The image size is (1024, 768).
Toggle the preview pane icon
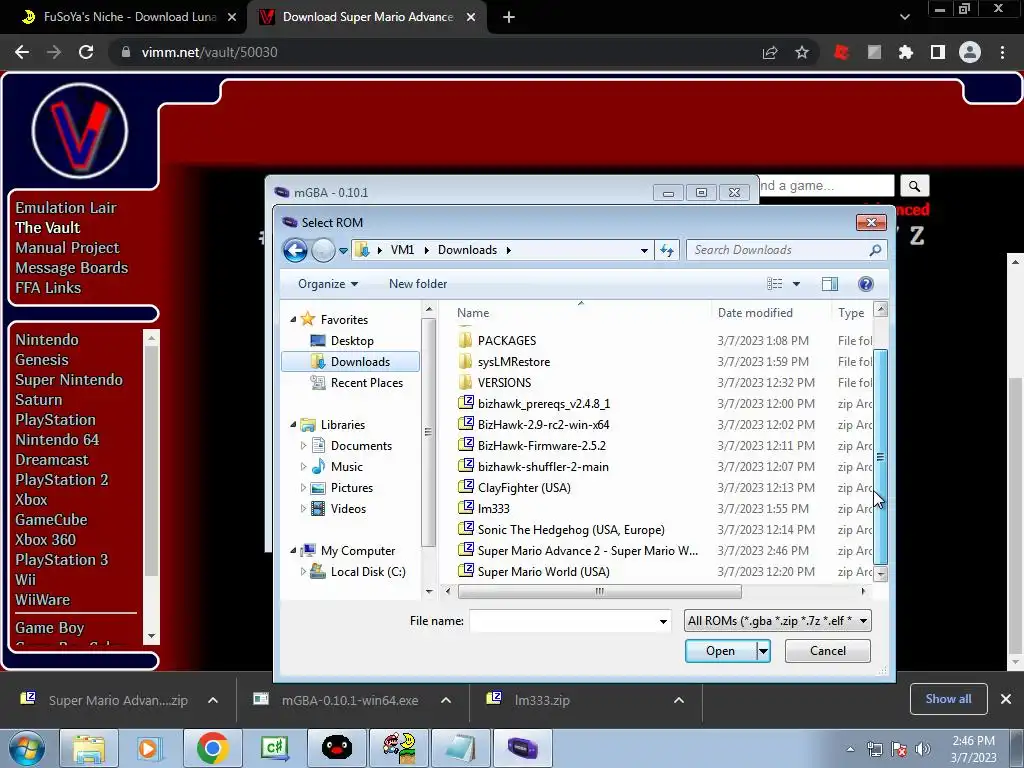[x=829, y=284]
